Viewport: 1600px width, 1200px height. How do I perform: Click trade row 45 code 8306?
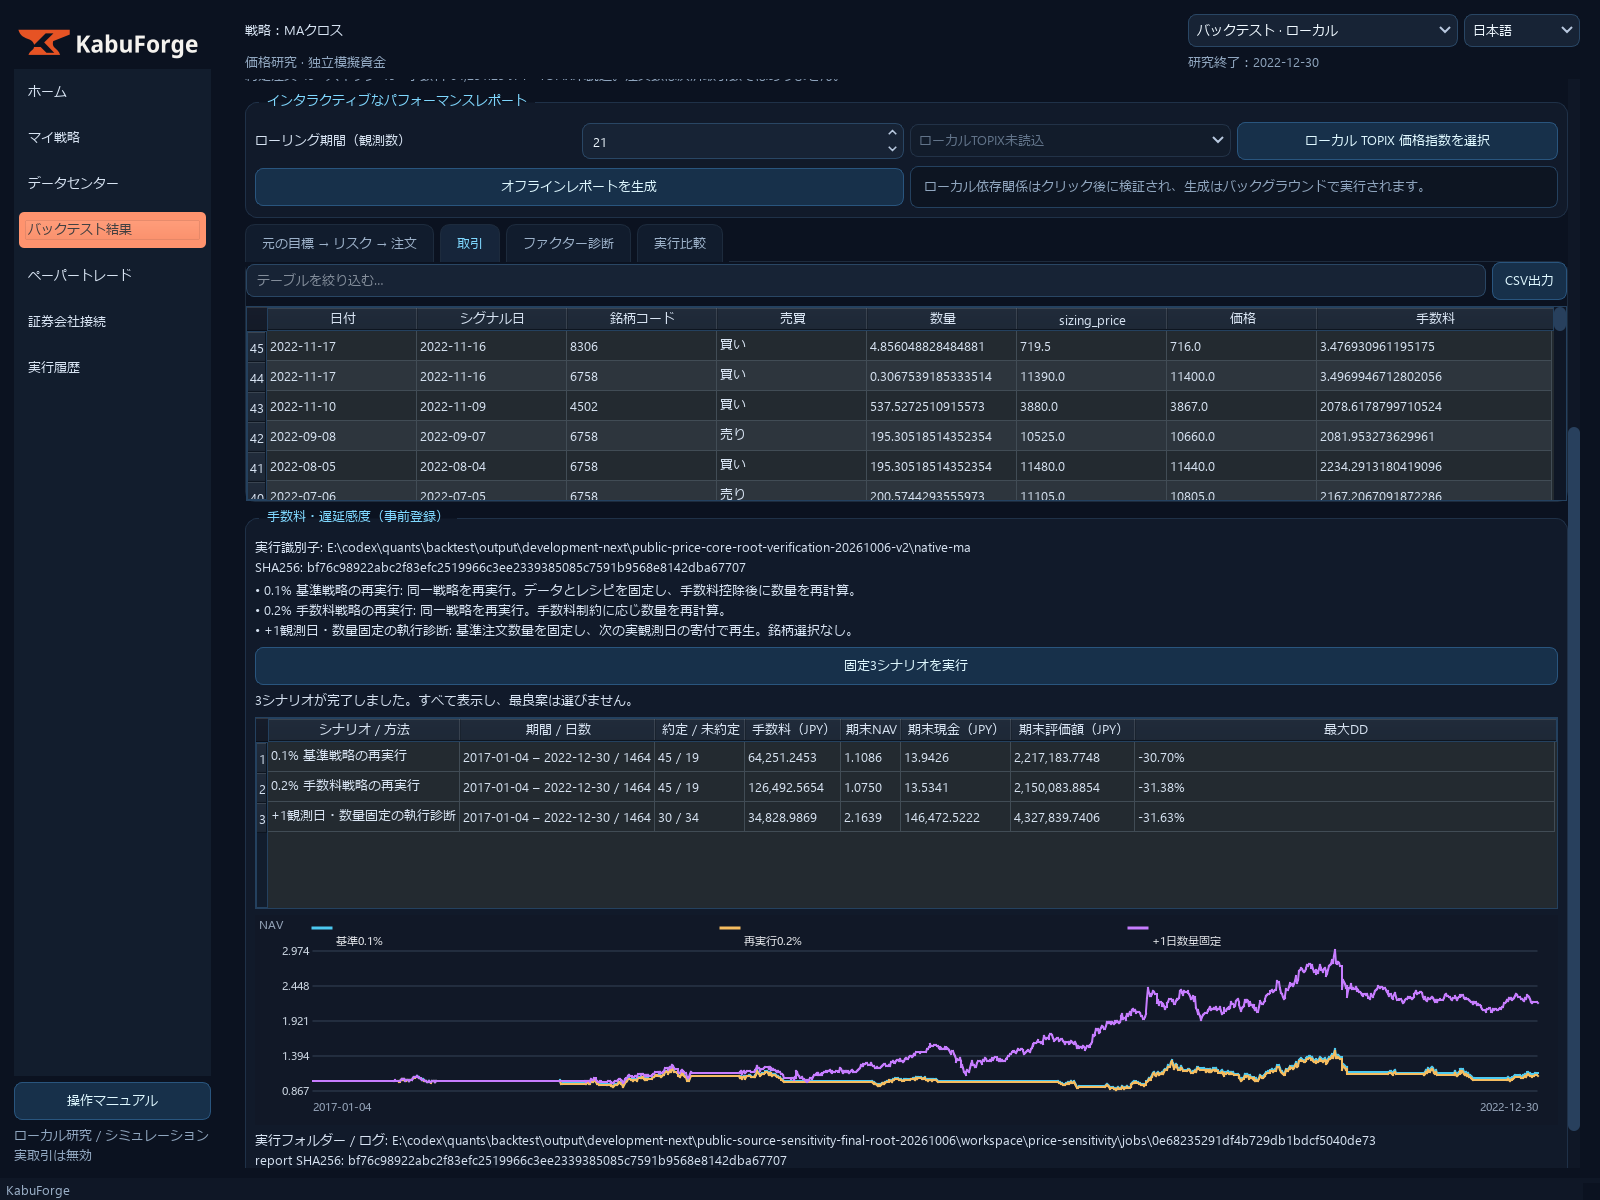[641, 346]
